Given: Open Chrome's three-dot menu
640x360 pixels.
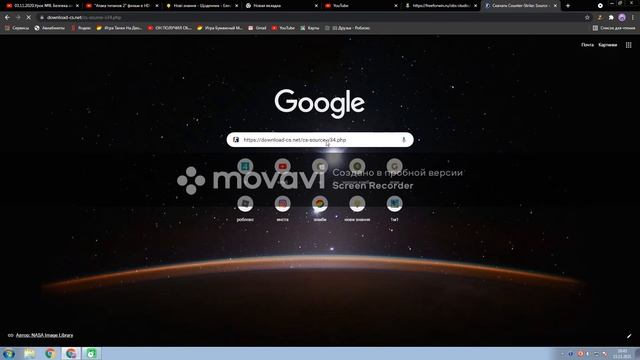Looking at the screenshot, I should tap(633, 18).
